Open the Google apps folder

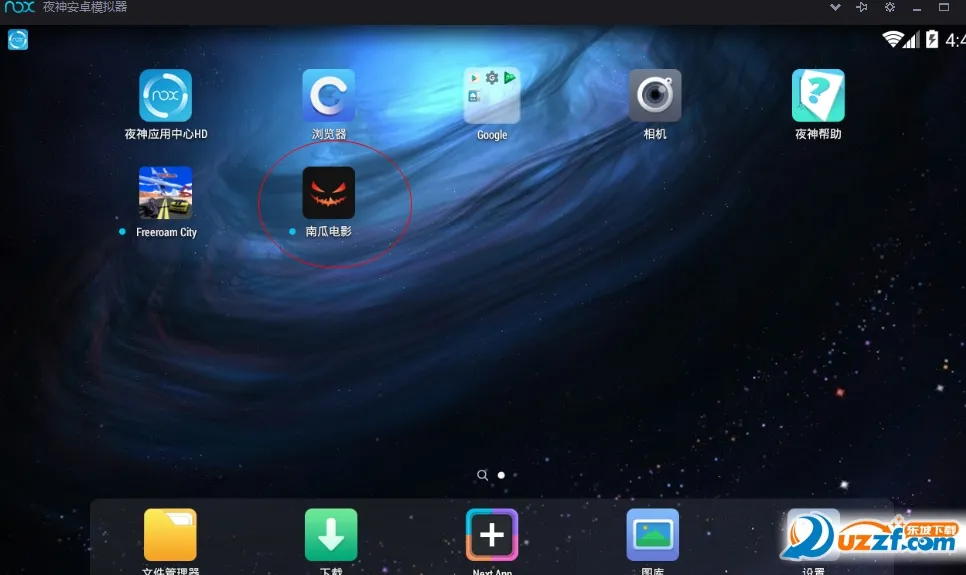(x=491, y=96)
